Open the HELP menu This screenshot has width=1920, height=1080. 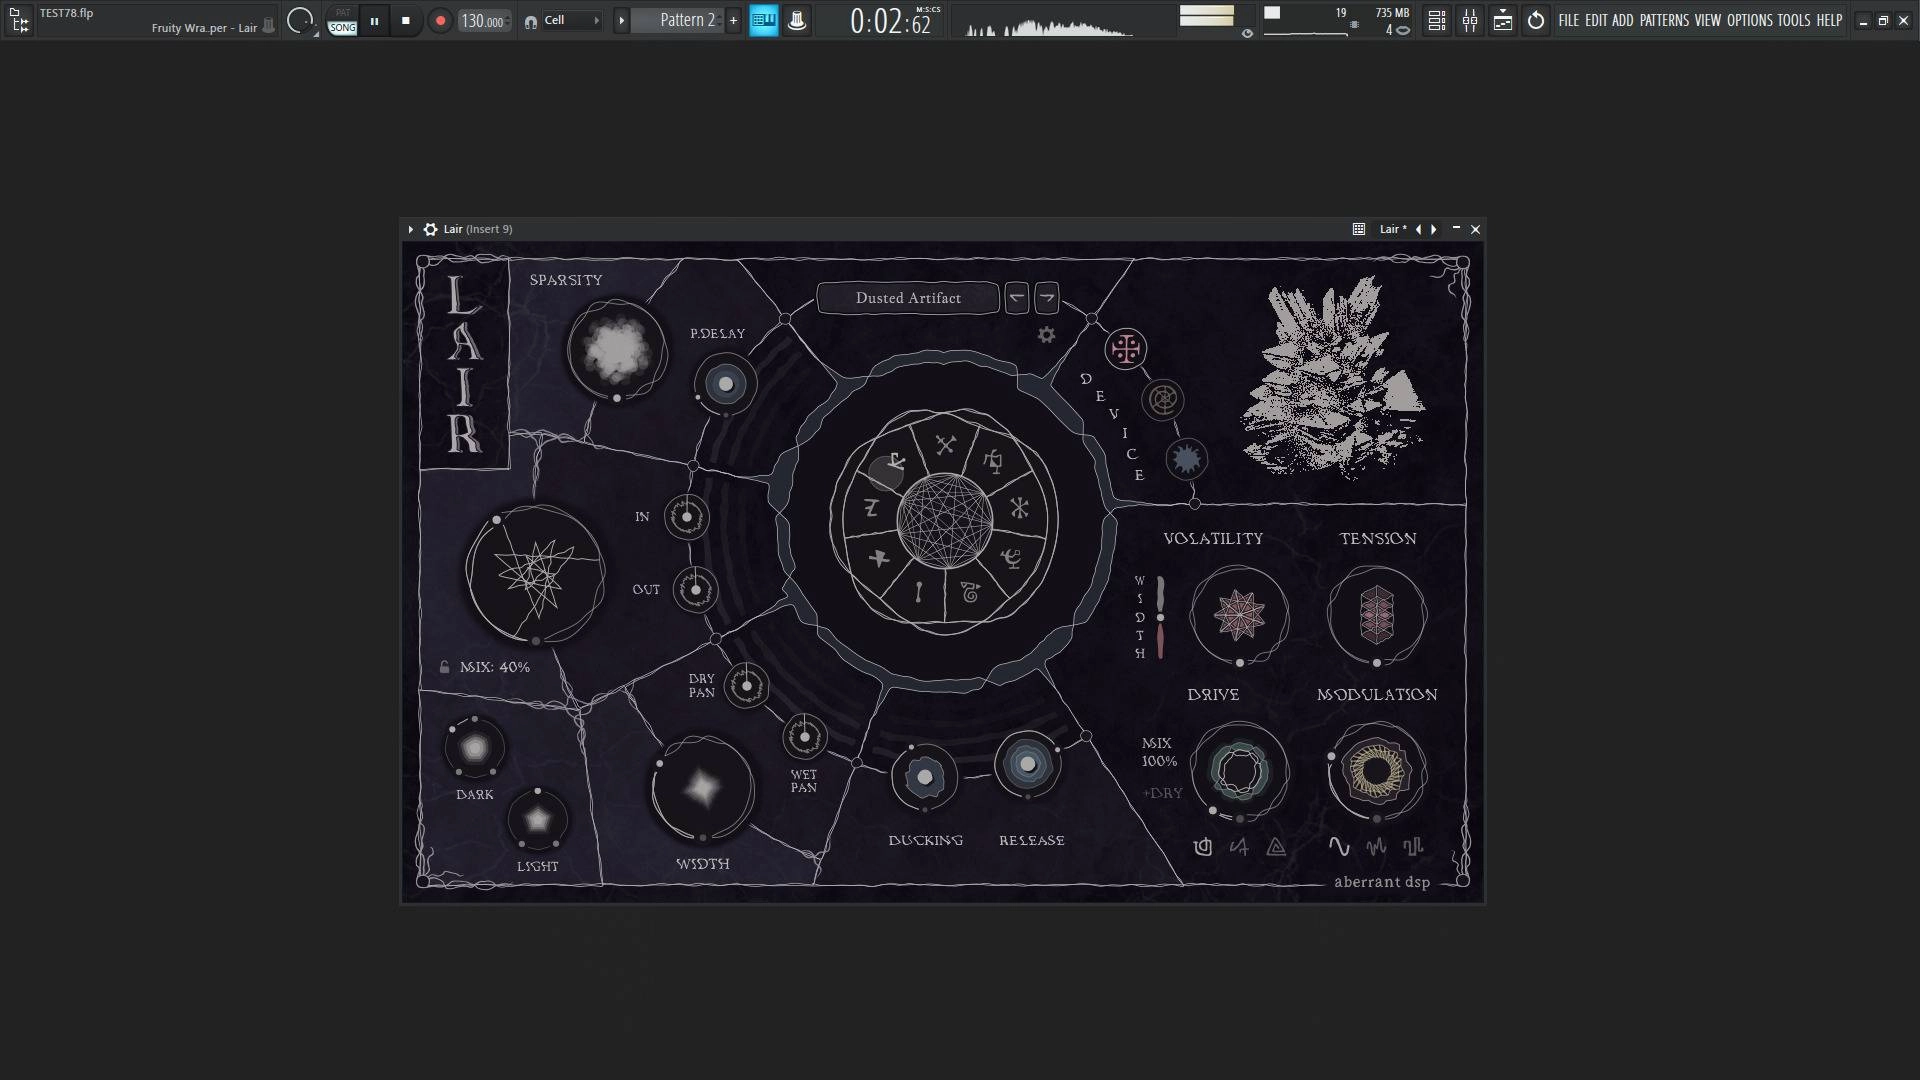1829,20
